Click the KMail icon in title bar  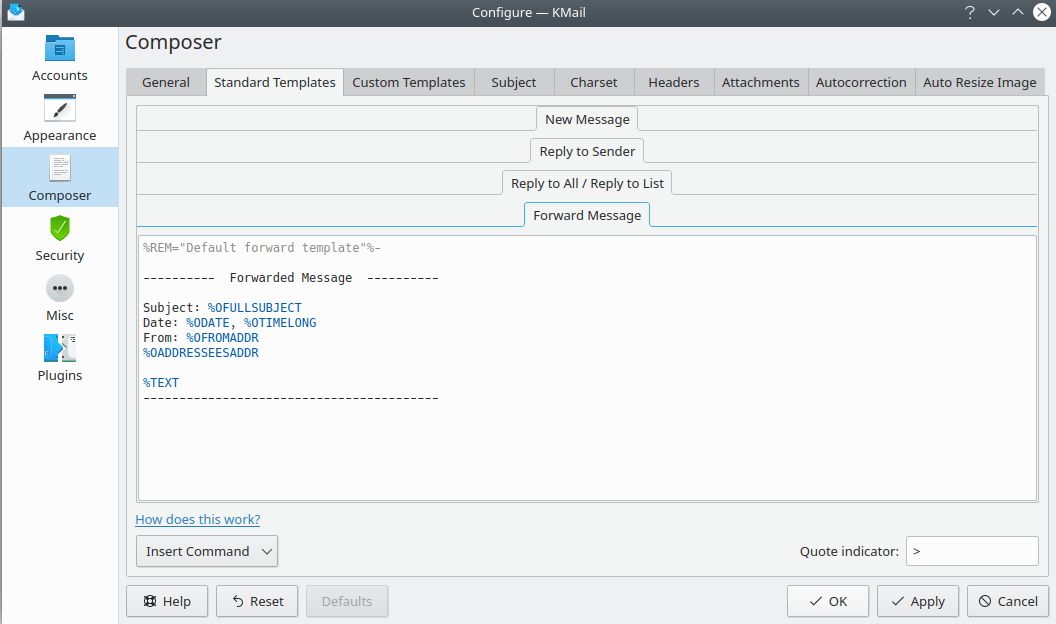15,12
